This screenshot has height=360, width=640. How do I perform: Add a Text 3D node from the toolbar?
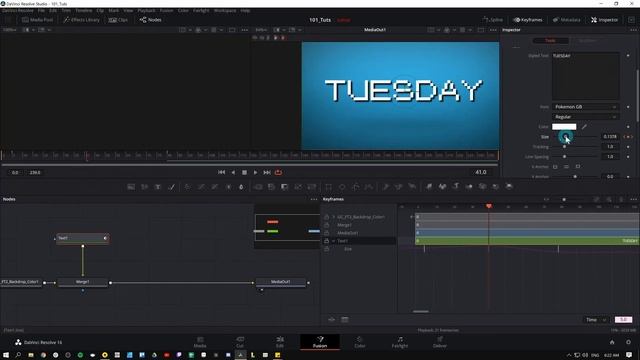tap(456, 187)
